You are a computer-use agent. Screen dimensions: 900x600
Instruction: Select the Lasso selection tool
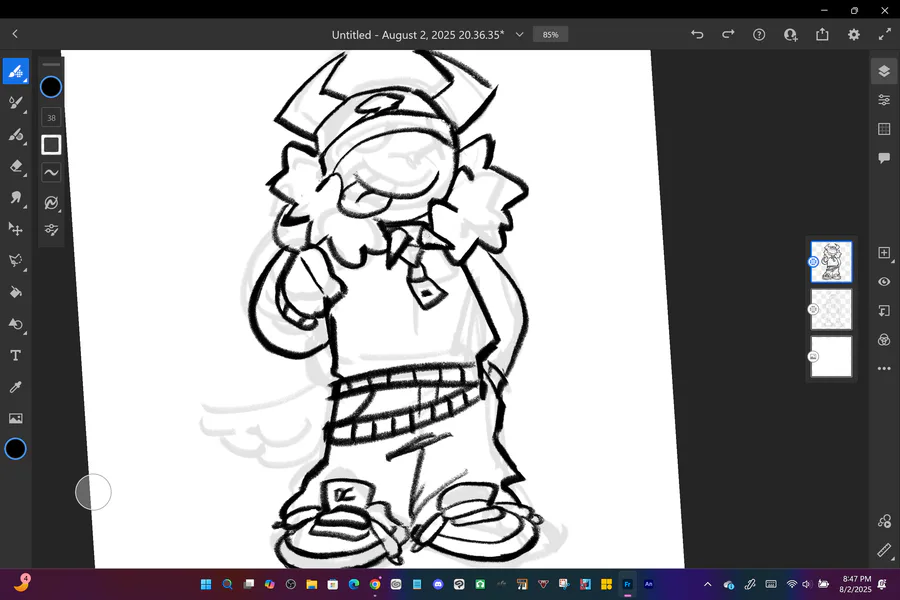tap(15, 261)
